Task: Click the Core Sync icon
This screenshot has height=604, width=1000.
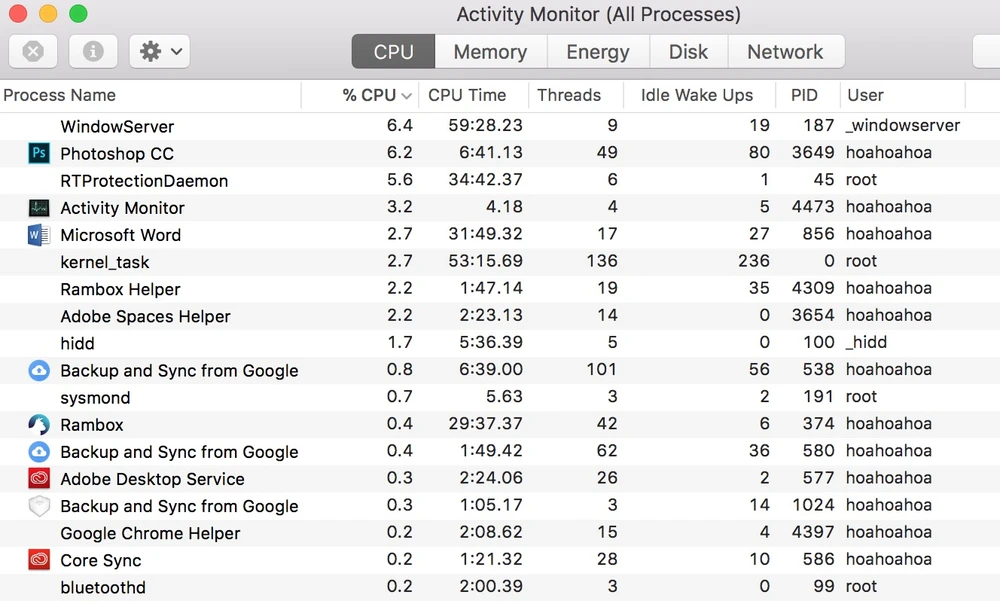Action: coord(39,560)
